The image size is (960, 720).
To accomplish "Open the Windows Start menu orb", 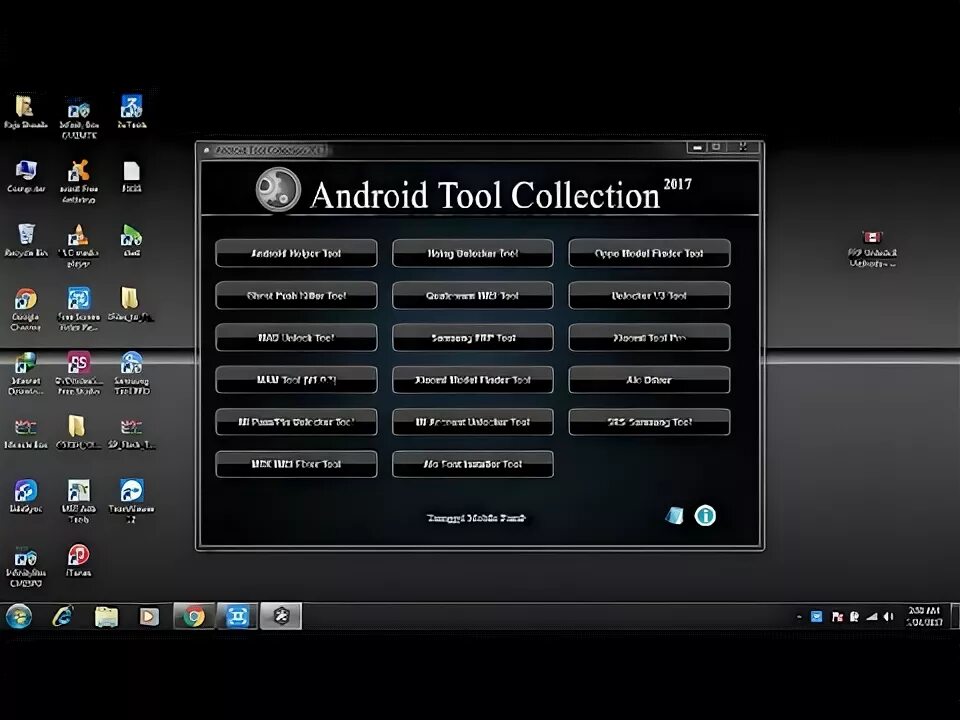I will tap(19, 616).
